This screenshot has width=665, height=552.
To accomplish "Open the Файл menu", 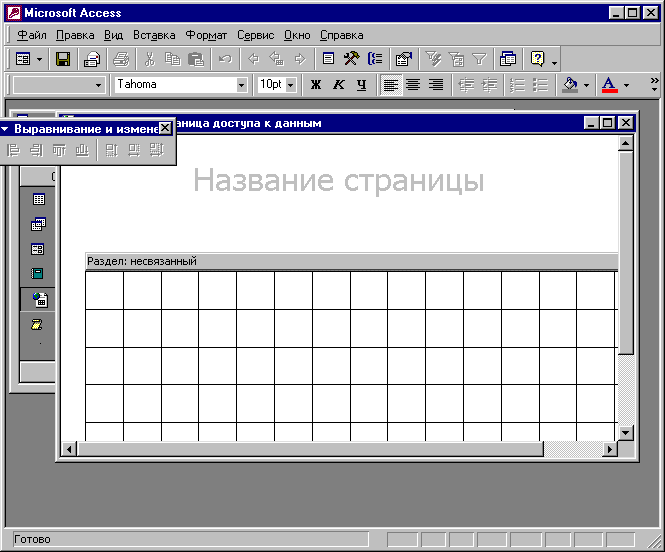I will [31, 35].
